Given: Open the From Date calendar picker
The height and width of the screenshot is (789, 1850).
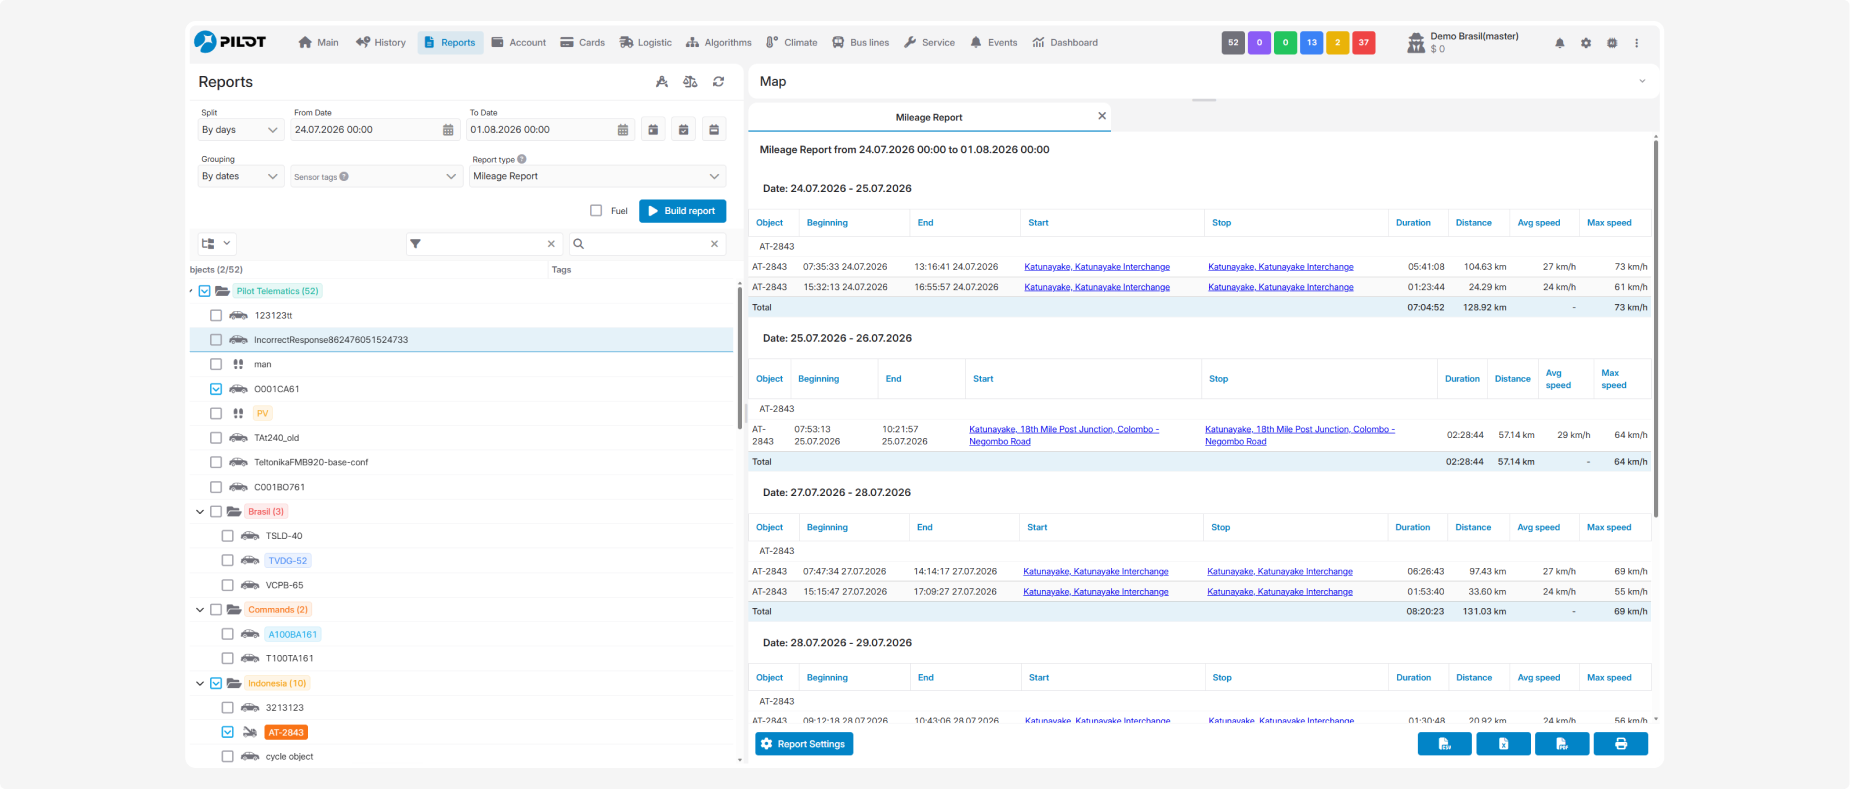Looking at the screenshot, I should (448, 130).
